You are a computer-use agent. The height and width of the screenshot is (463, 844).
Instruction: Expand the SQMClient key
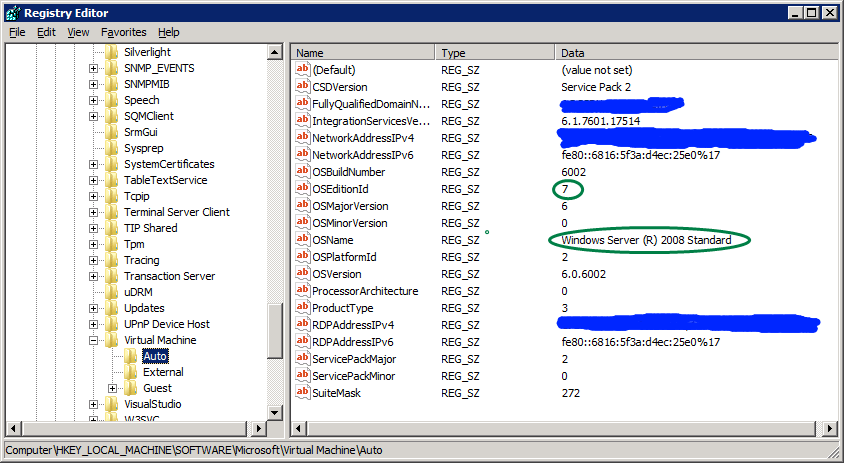pyautogui.click(x=94, y=116)
